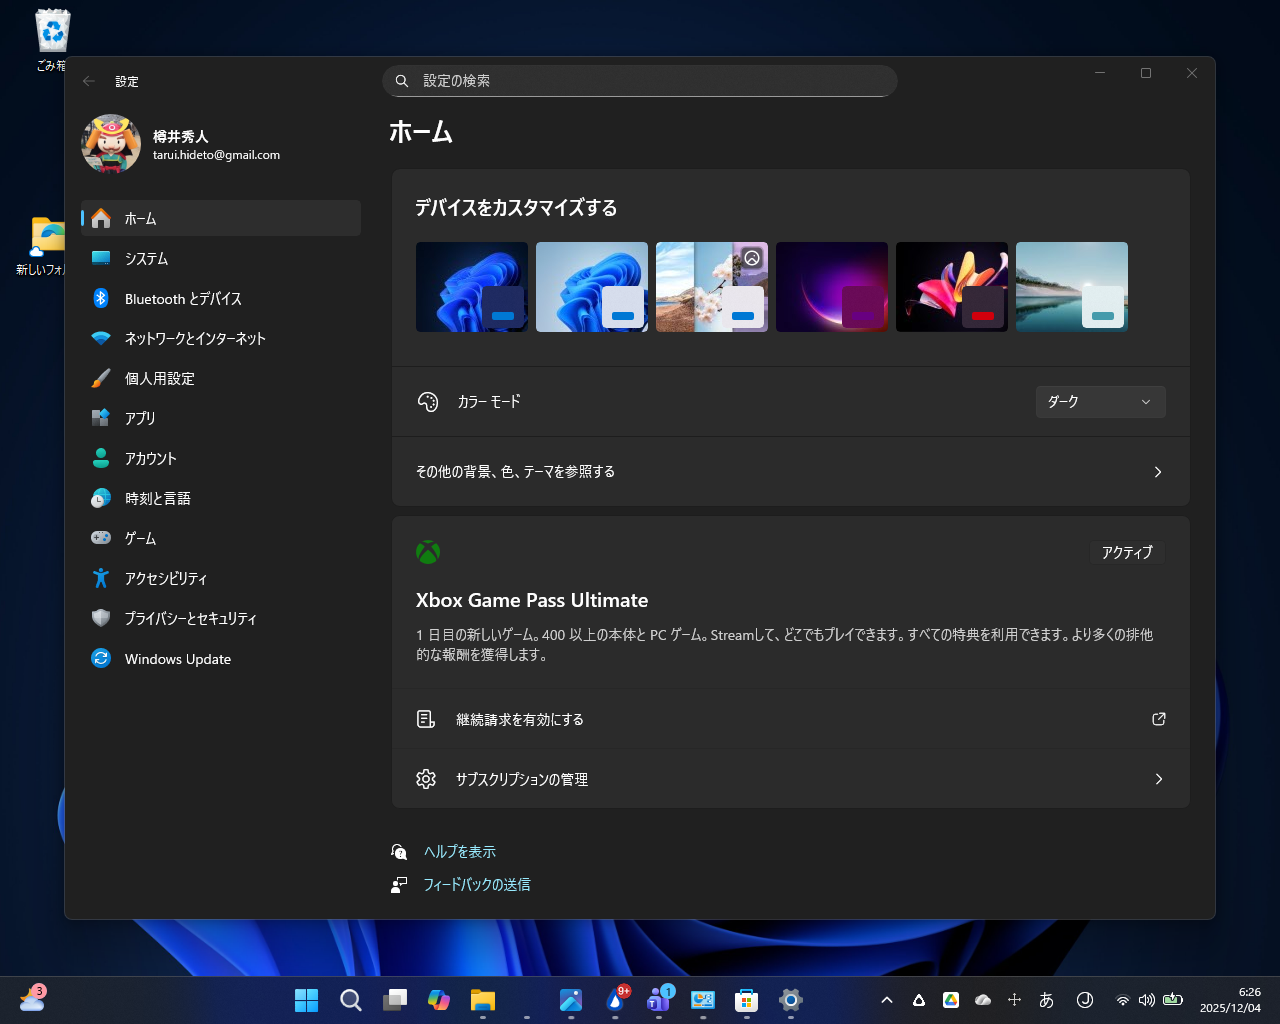Click the Bluetooth とデバイス sidebar icon

101,298
